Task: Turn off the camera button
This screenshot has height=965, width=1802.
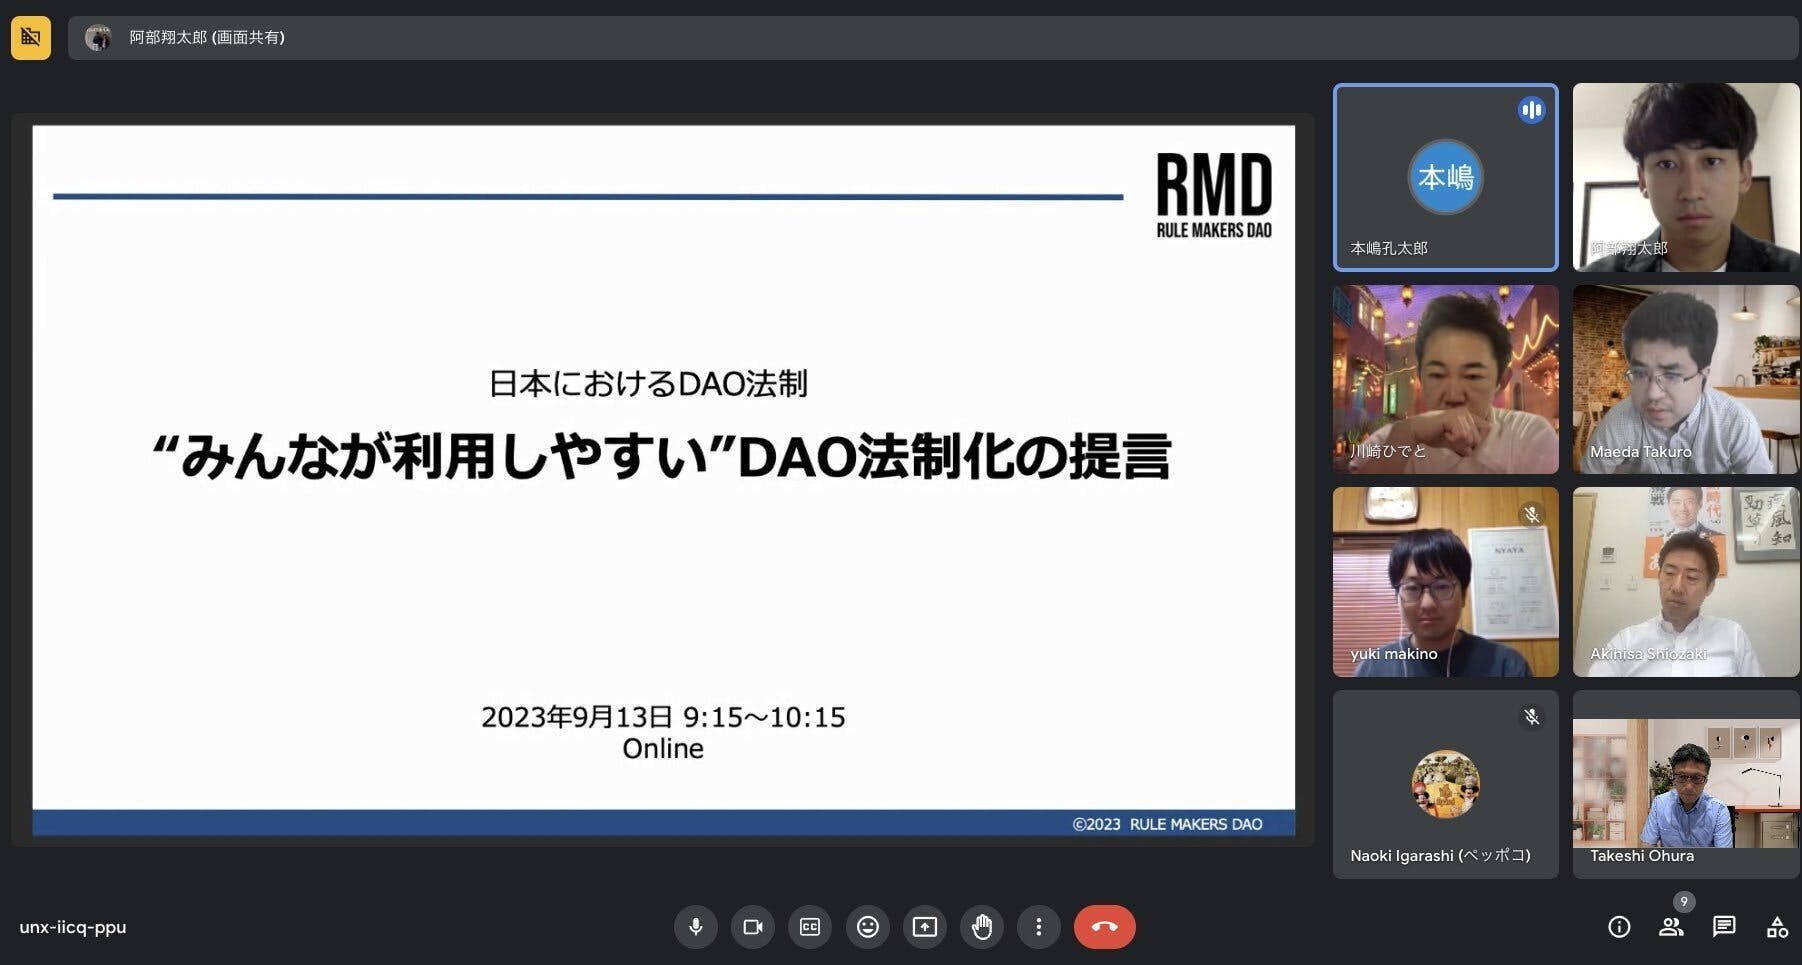Action: [x=753, y=927]
